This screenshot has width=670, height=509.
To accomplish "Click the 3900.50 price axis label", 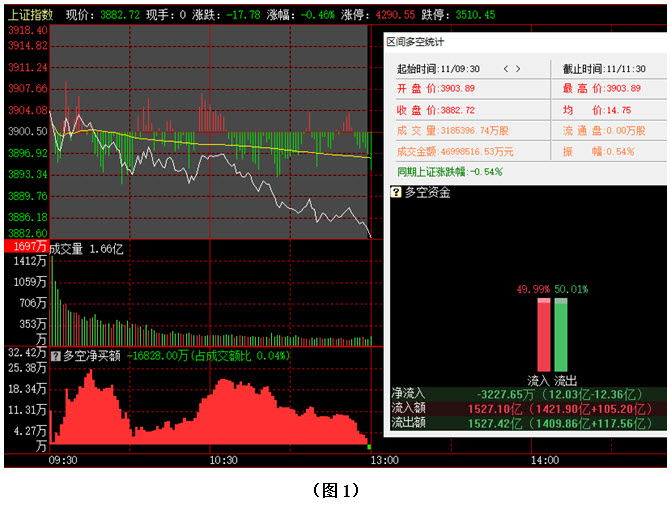I will (27, 131).
